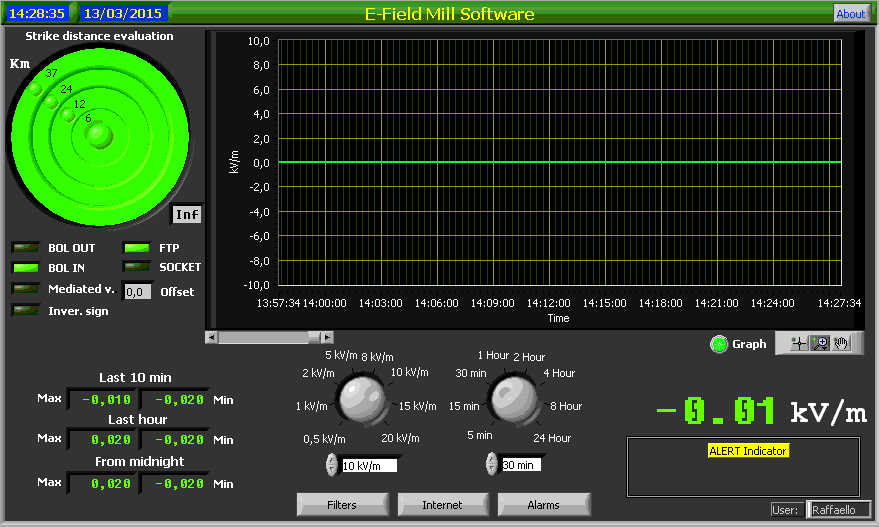Click the 14:28:35 clock display
This screenshot has width=879, height=527.
pyautogui.click(x=37, y=13)
